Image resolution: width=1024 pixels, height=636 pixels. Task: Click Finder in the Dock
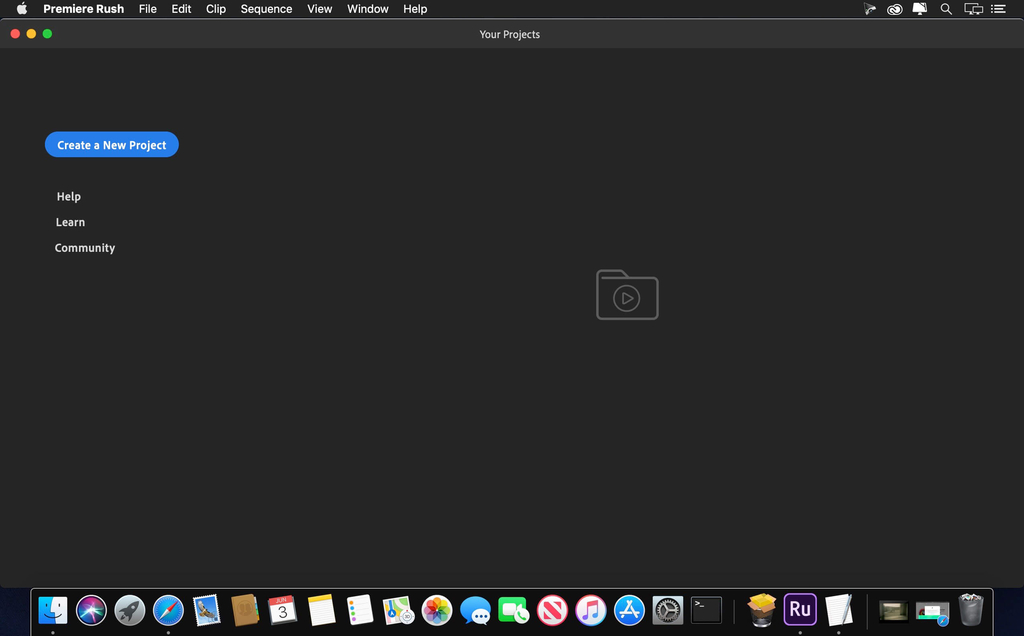pos(52,610)
